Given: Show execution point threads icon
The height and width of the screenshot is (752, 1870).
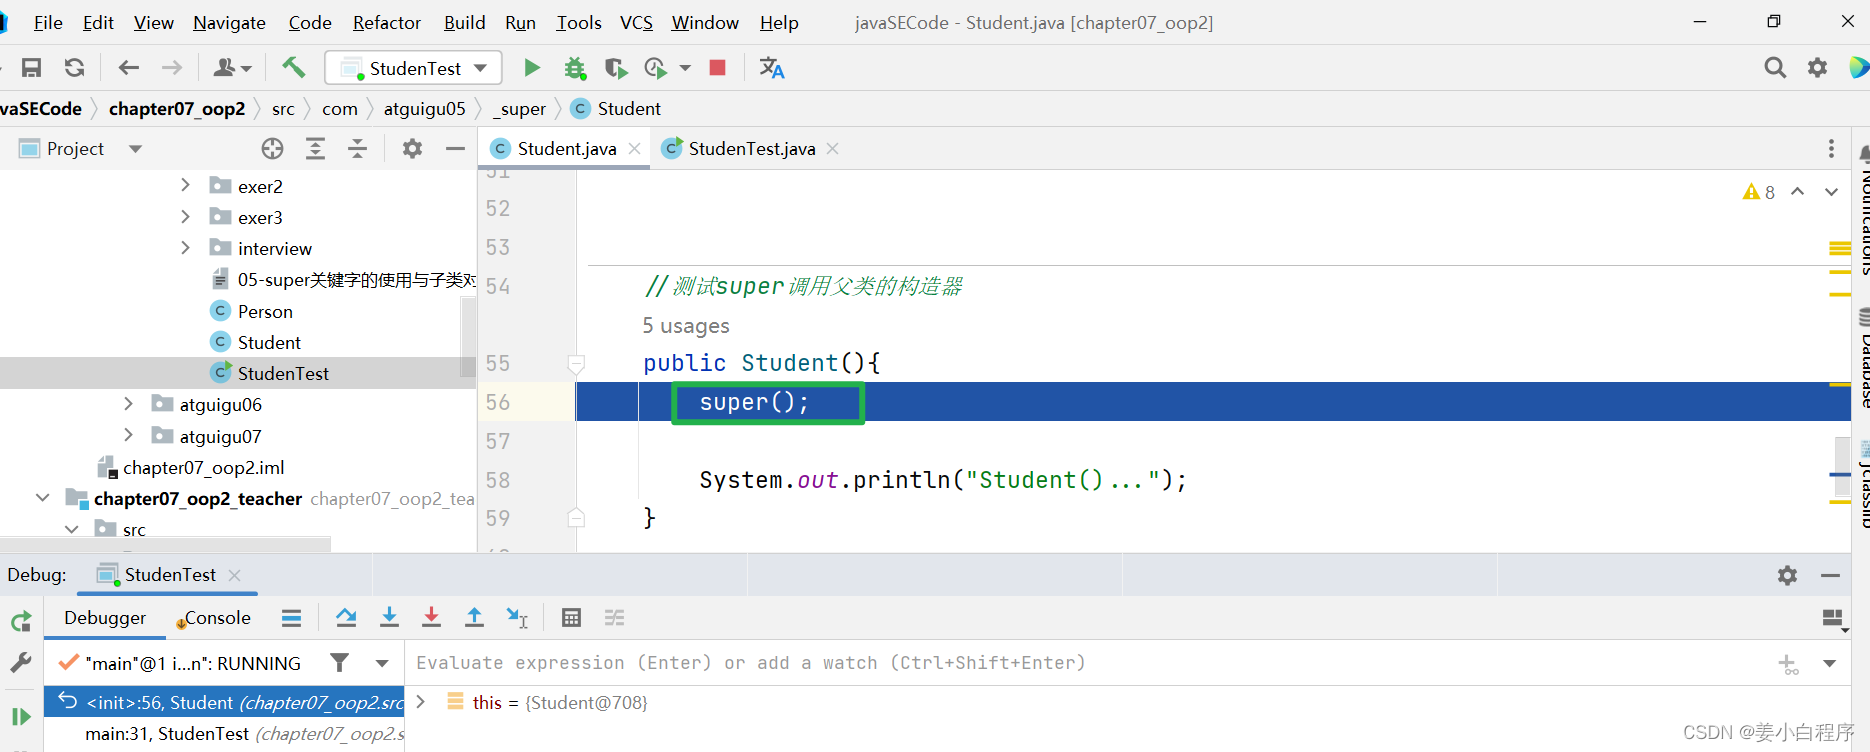Looking at the screenshot, I should point(291,618).
